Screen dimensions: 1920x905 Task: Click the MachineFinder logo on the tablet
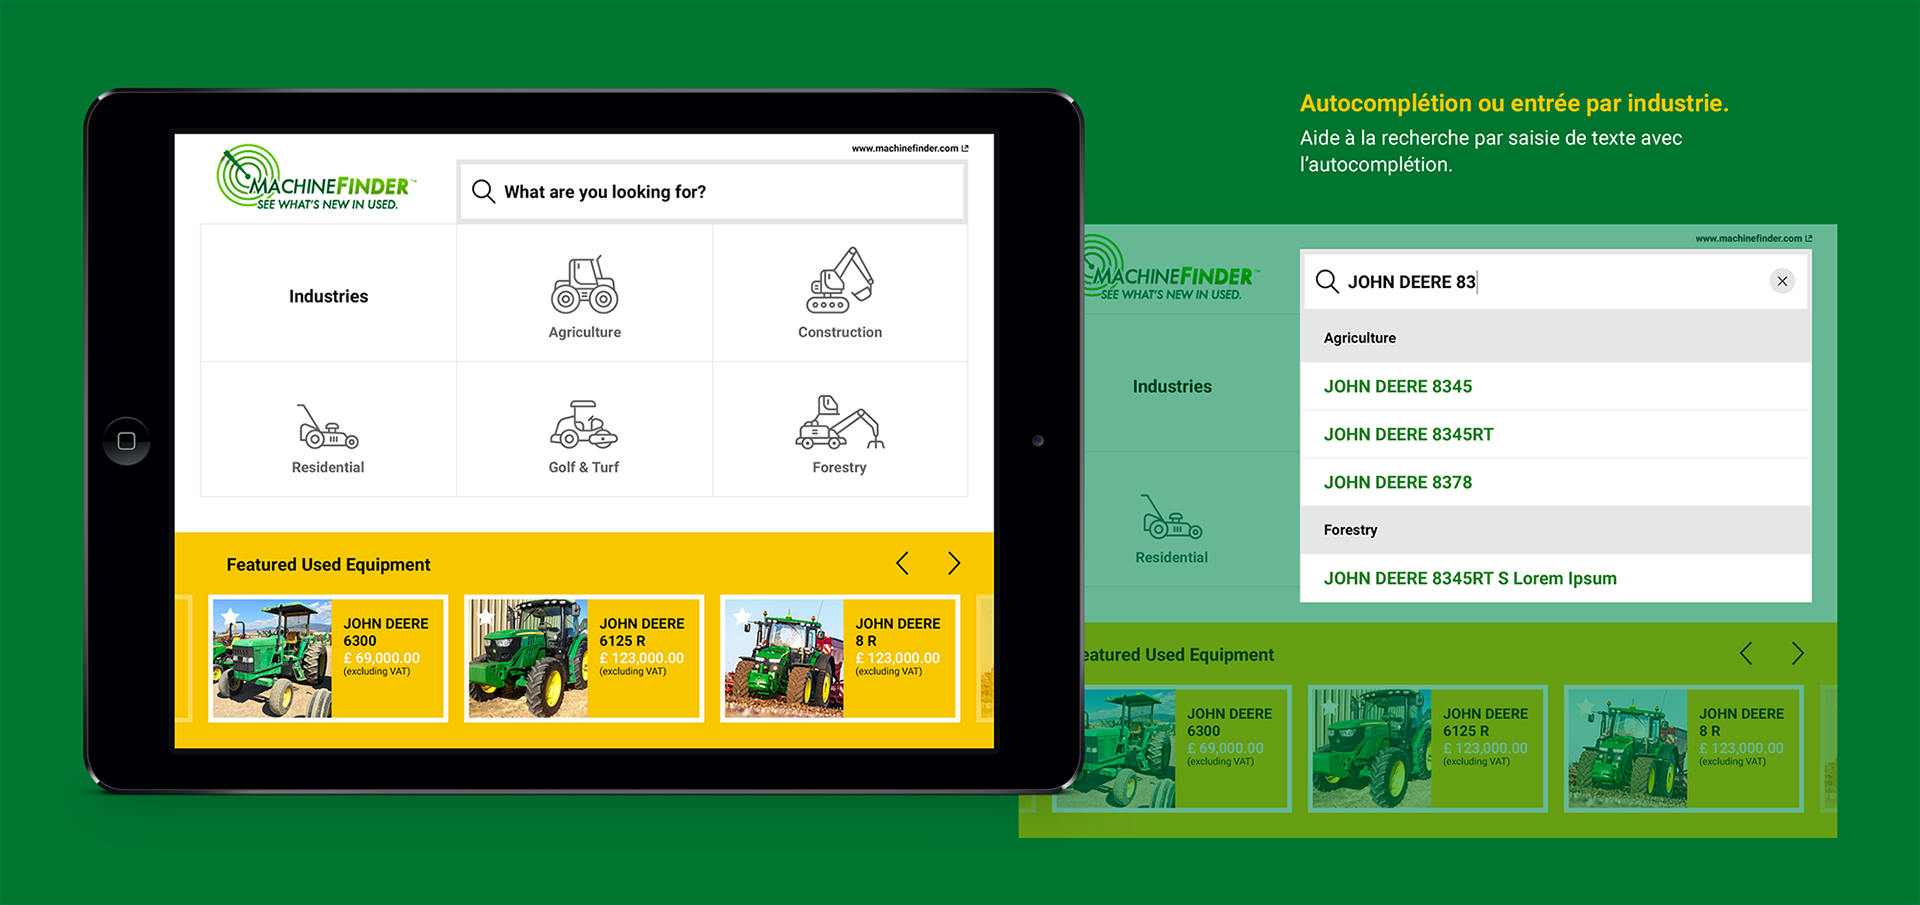(x=315, y=178)
